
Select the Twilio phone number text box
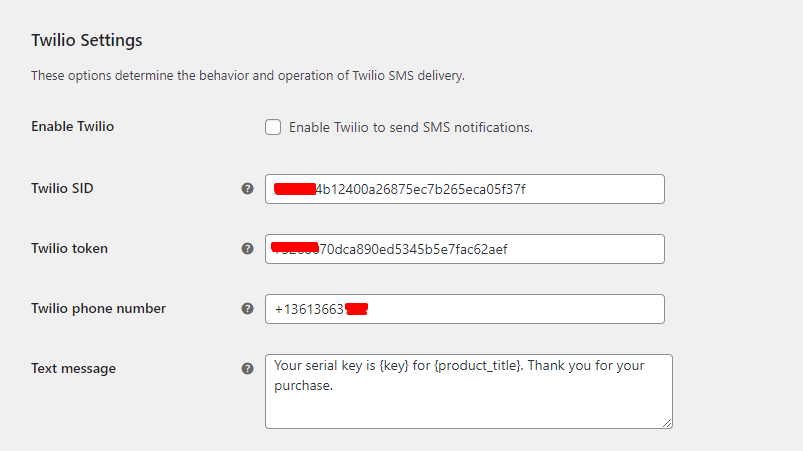click(x=464, y=309)
